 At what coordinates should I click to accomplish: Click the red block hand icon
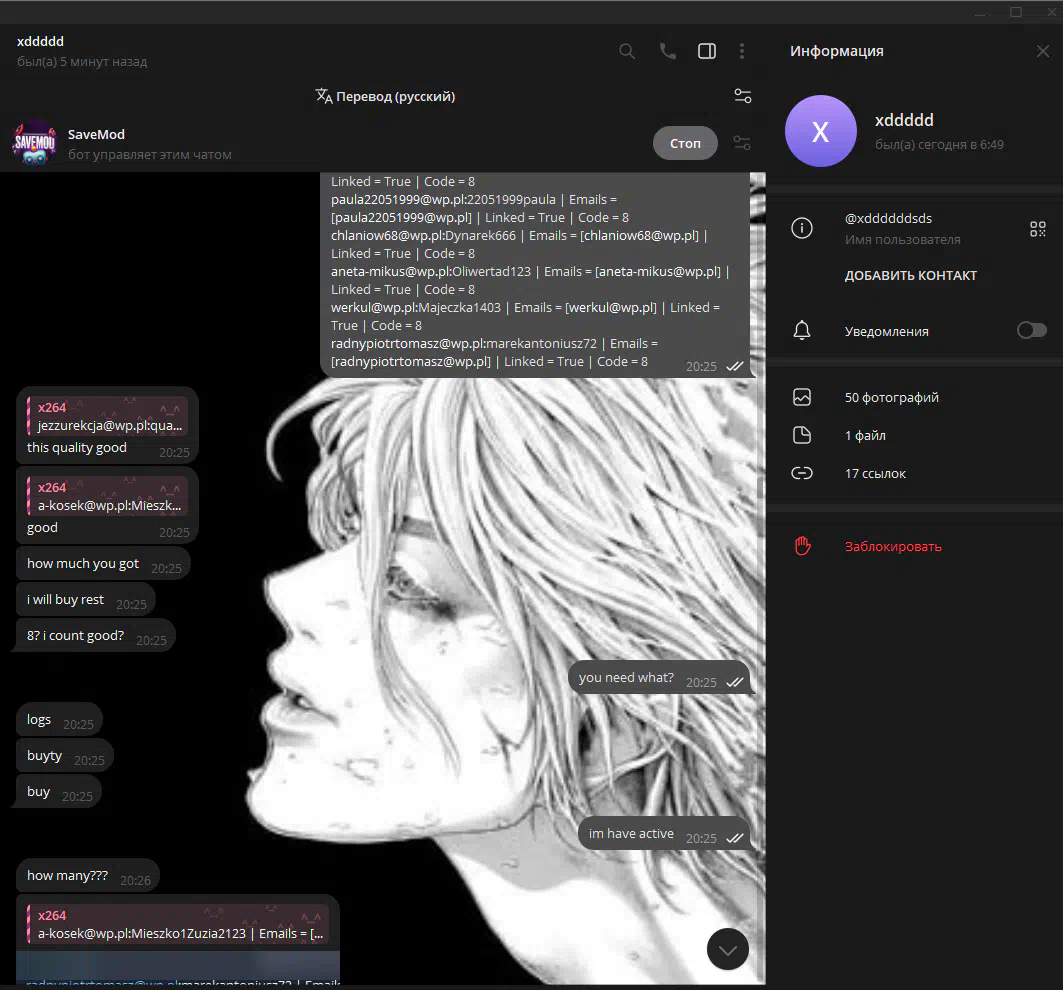(803, 546)
